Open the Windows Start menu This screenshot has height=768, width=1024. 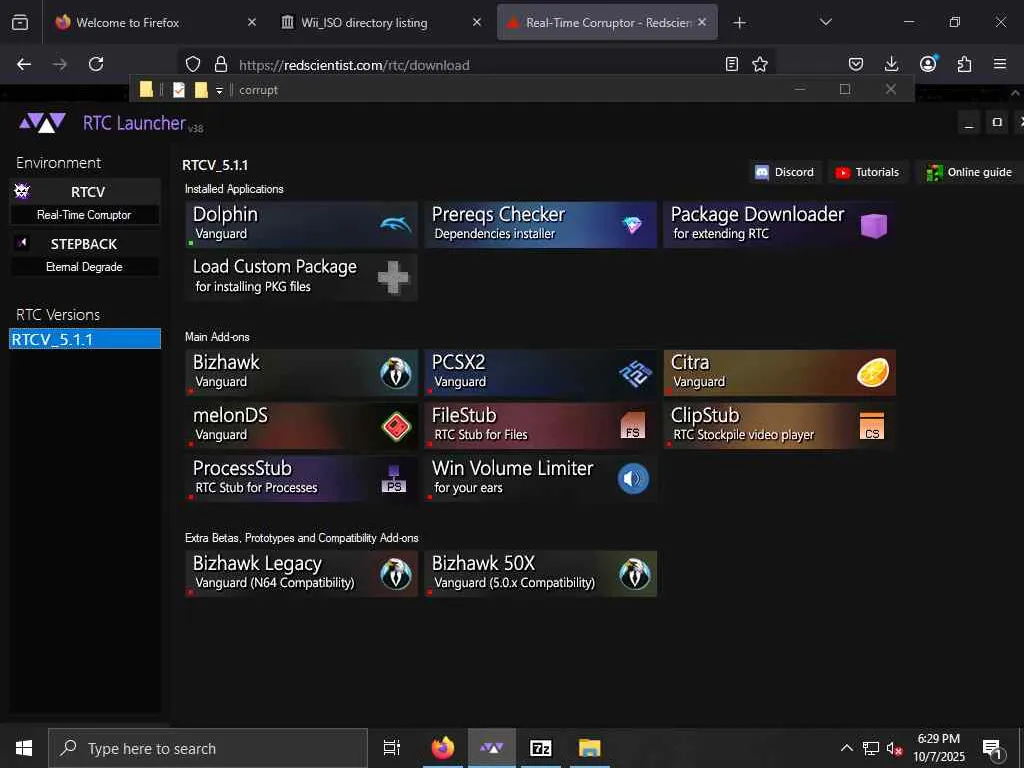pyautogui.click(x=24, y=748)
